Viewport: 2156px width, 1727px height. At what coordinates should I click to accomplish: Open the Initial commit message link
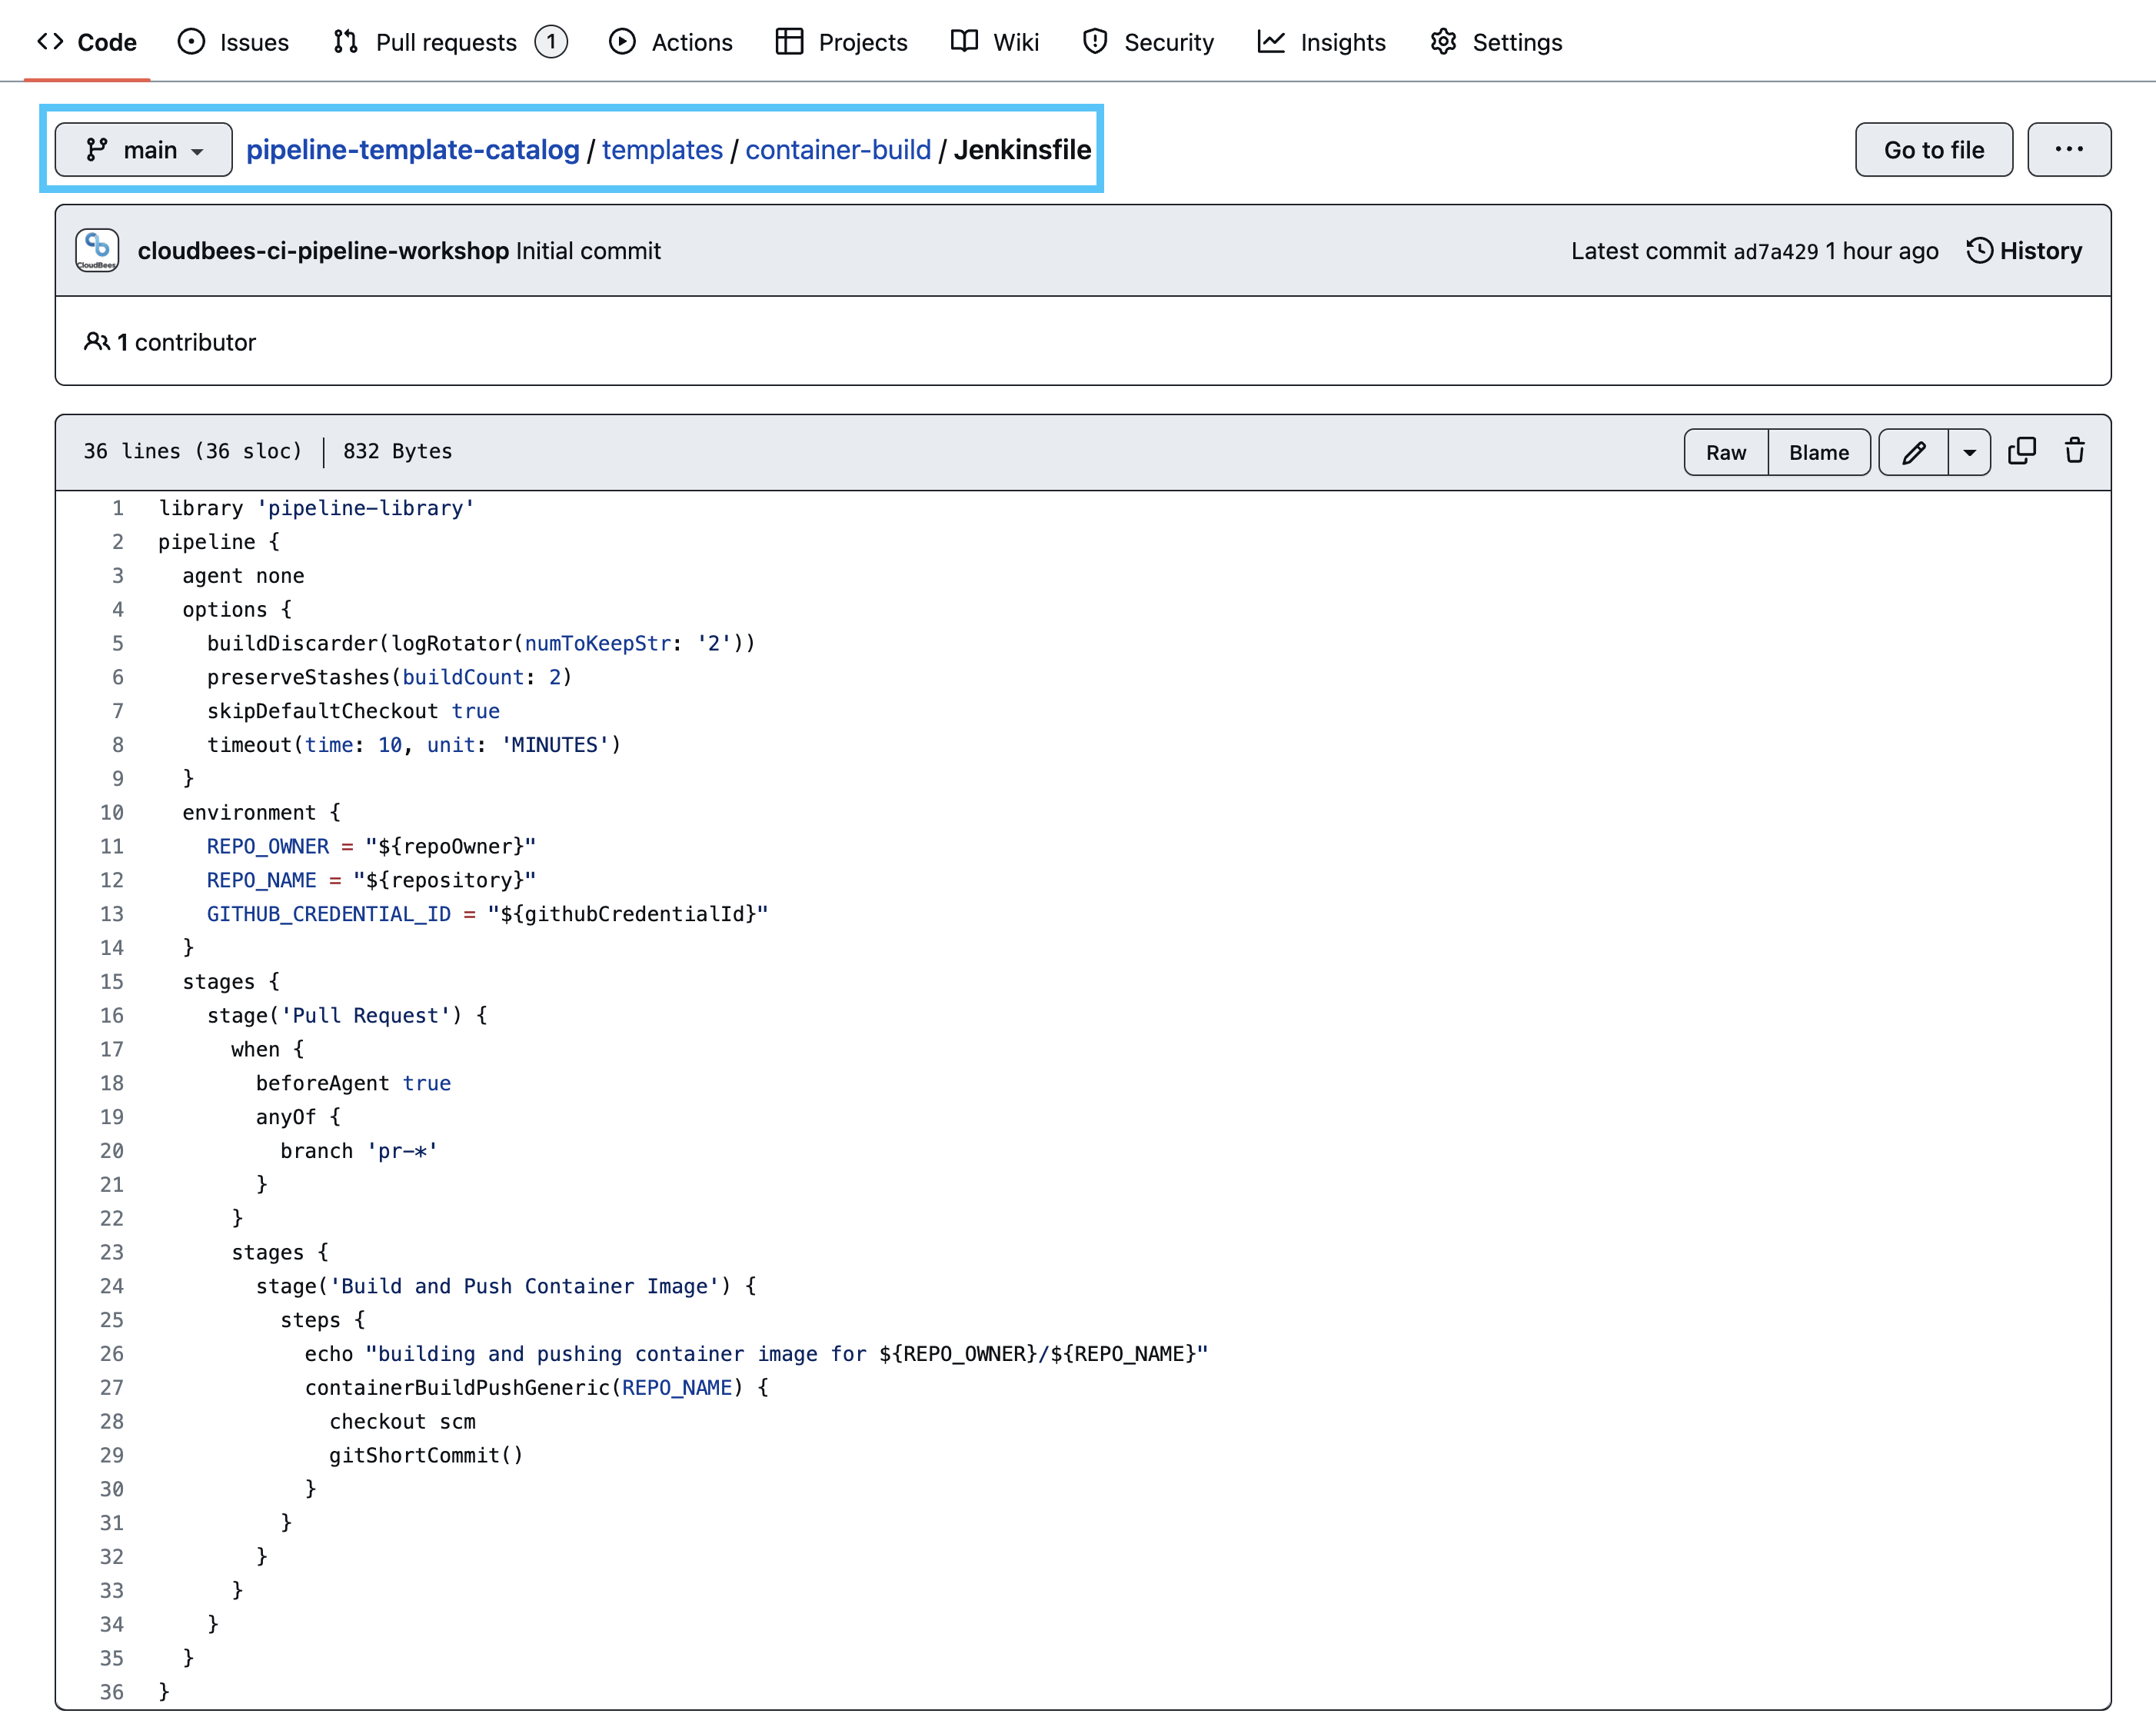(588, 251)
